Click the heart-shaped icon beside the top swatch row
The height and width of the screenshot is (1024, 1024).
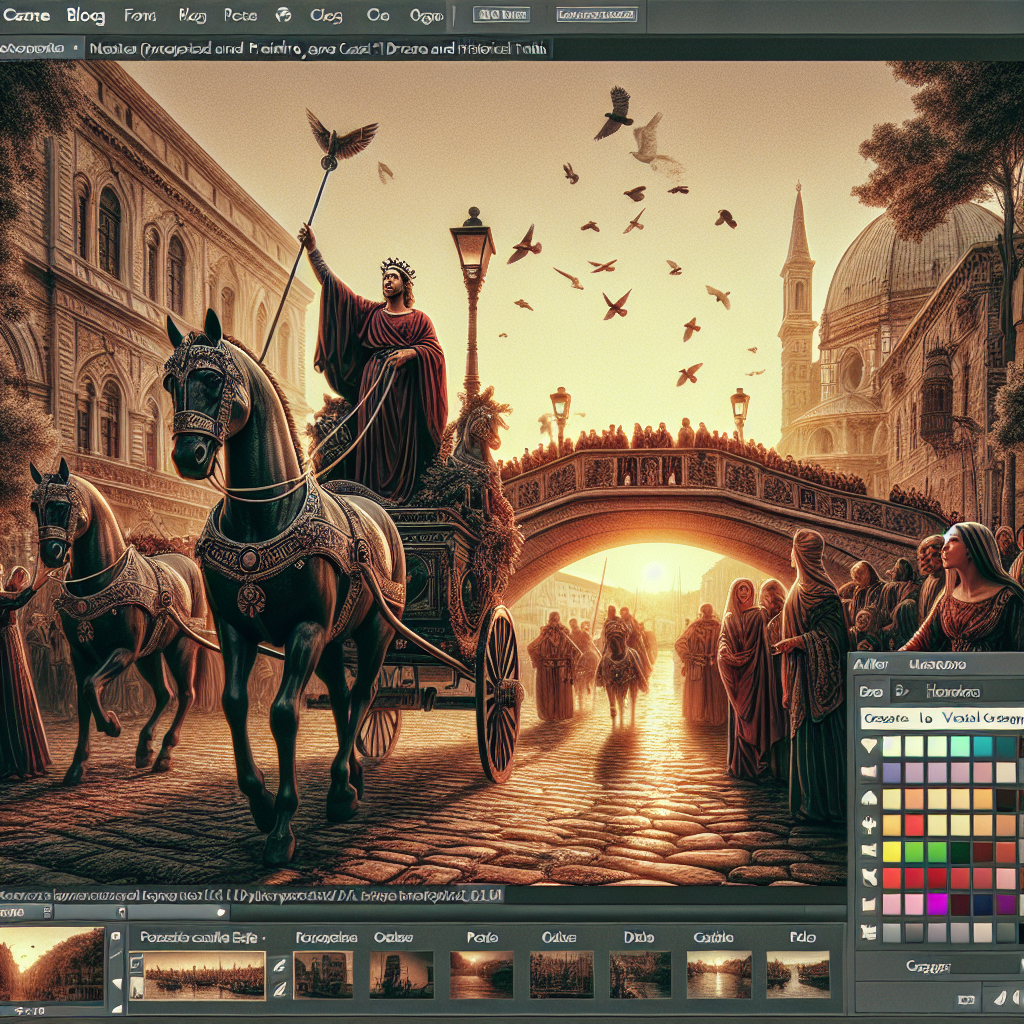(x=867, y=746)
